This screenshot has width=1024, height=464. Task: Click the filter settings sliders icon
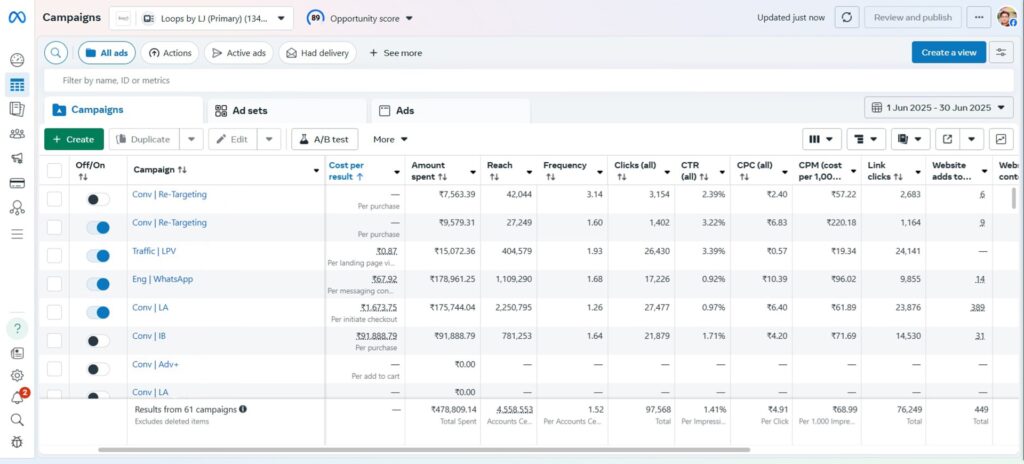coord(1000,53)
